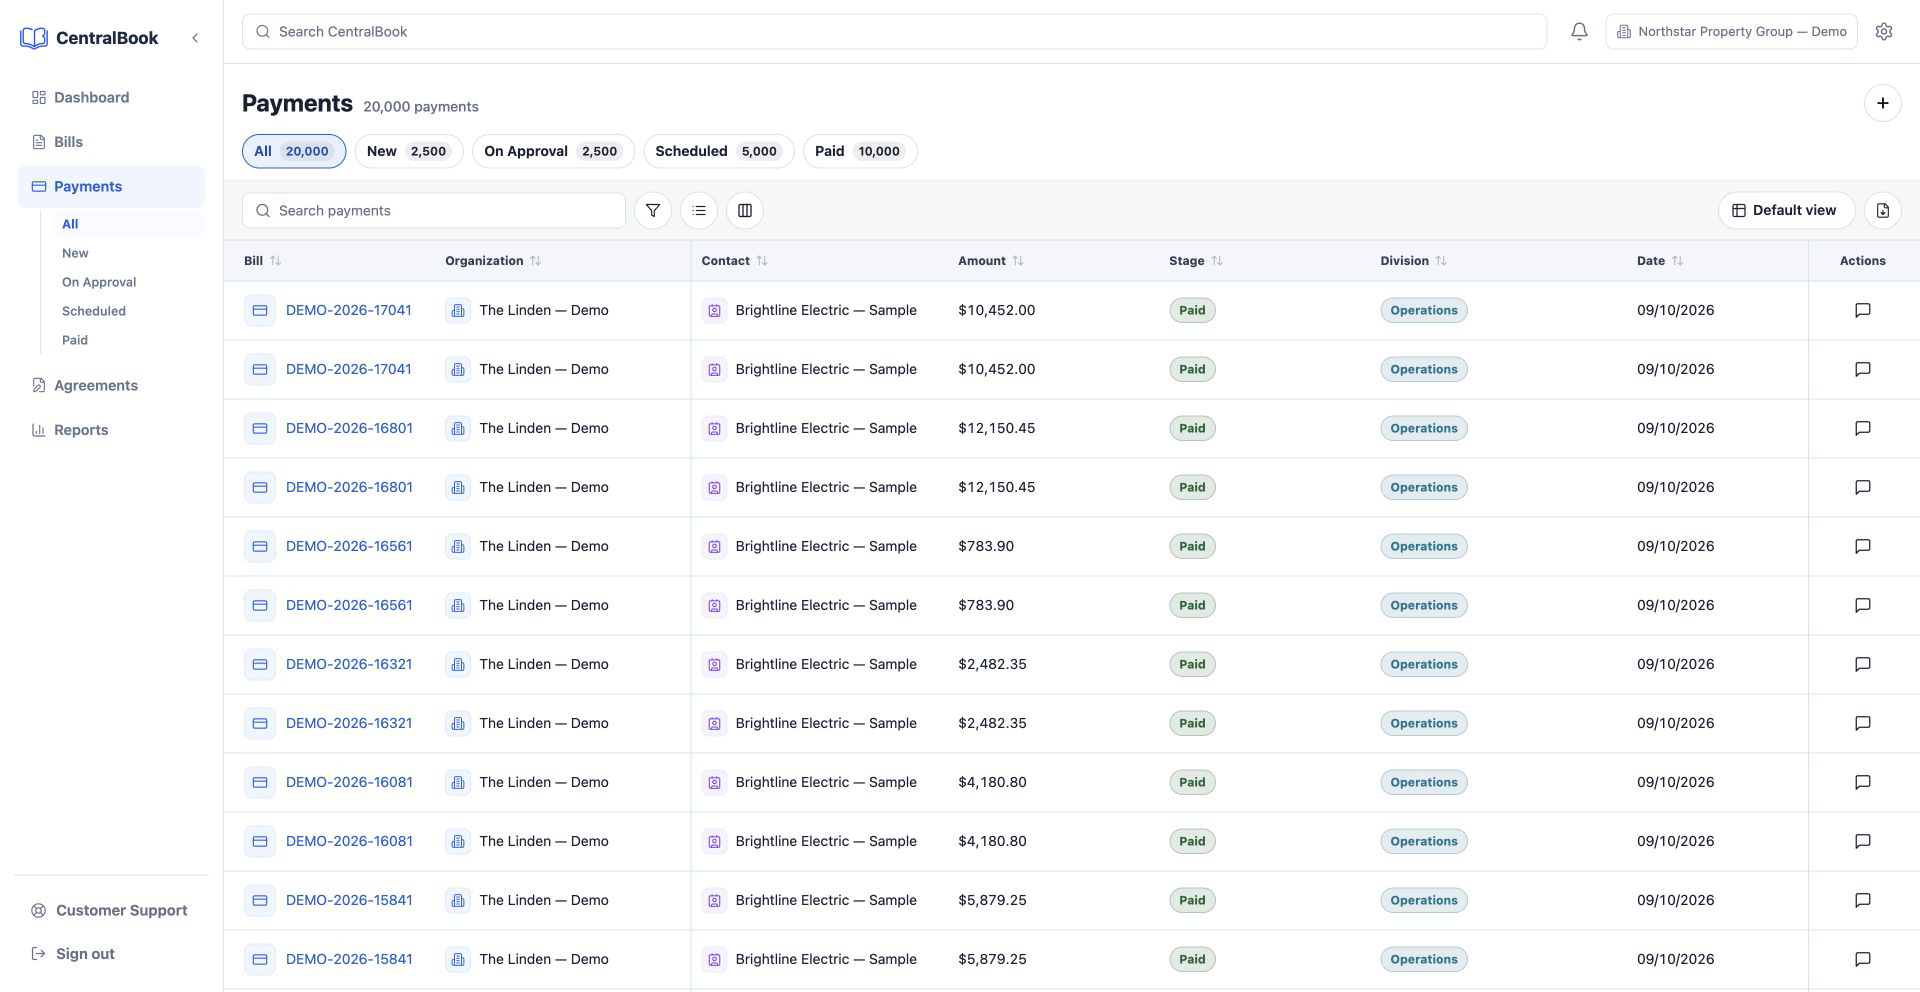Open the notifications bell
Viewport: 1920px width, 992px height.
(1579, 31)
